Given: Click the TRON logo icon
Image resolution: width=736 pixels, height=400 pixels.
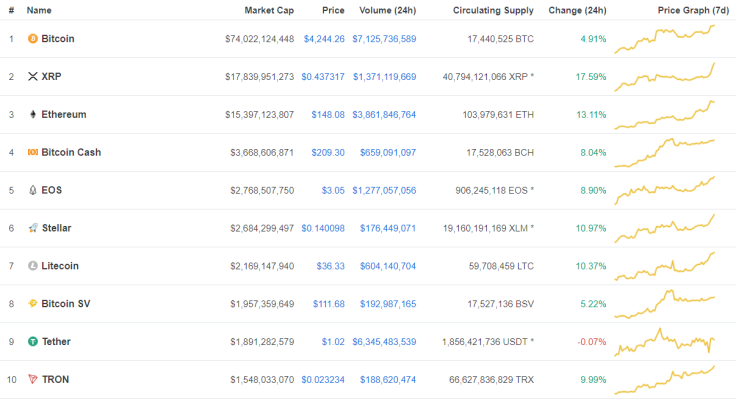Looking at the screenshot, I should point(33,379).
